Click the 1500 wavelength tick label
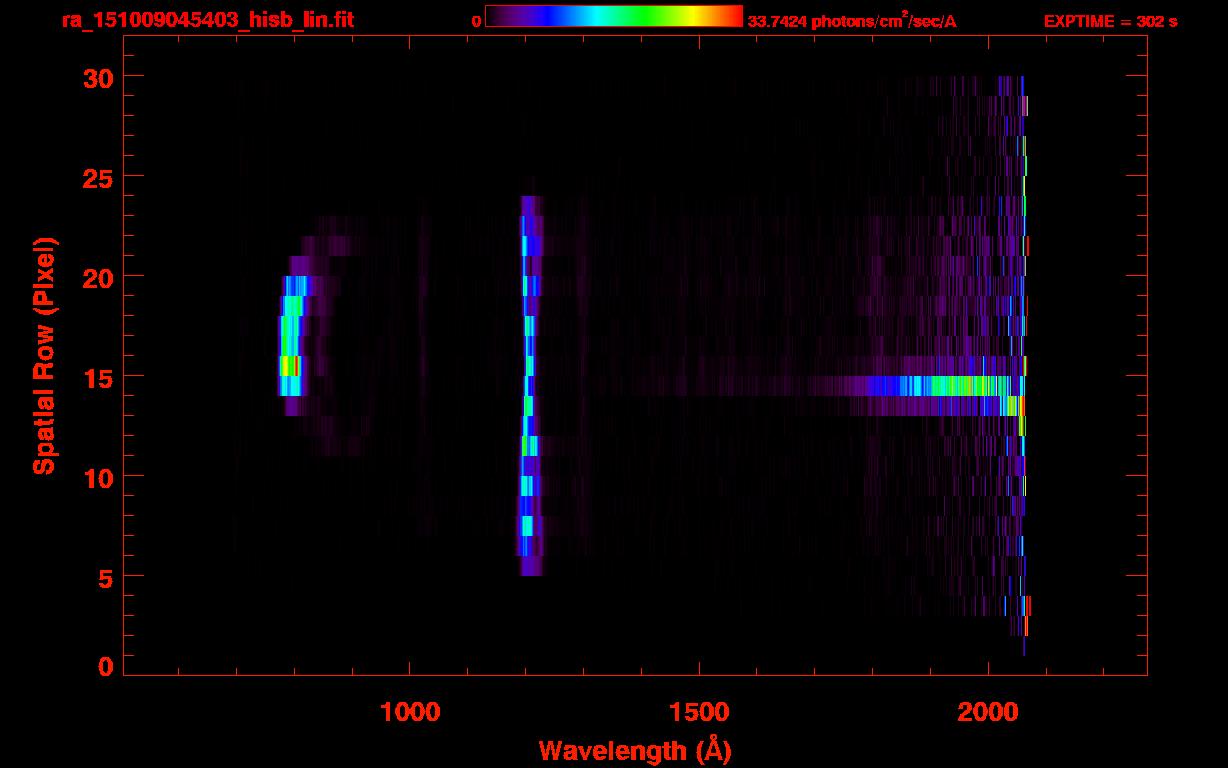 699,712
